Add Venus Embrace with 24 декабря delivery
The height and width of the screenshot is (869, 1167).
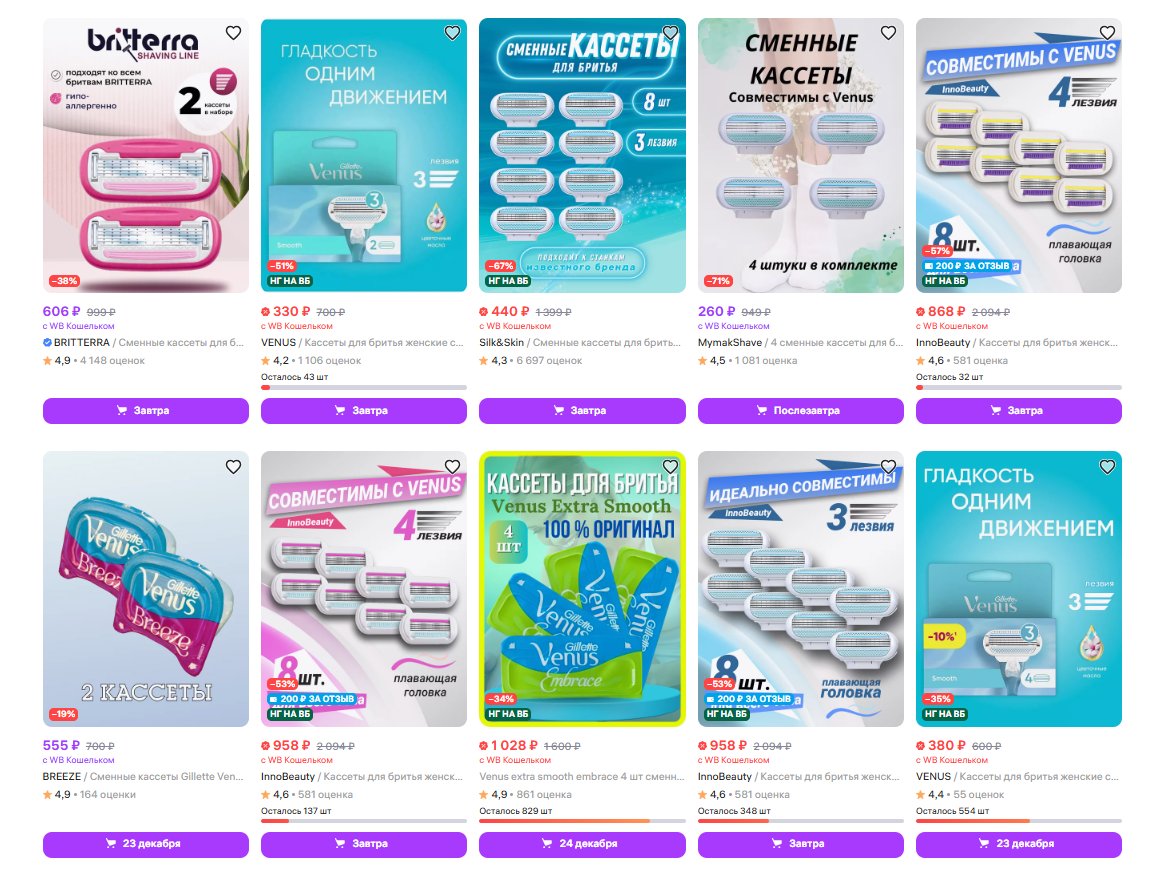point(582,844)
